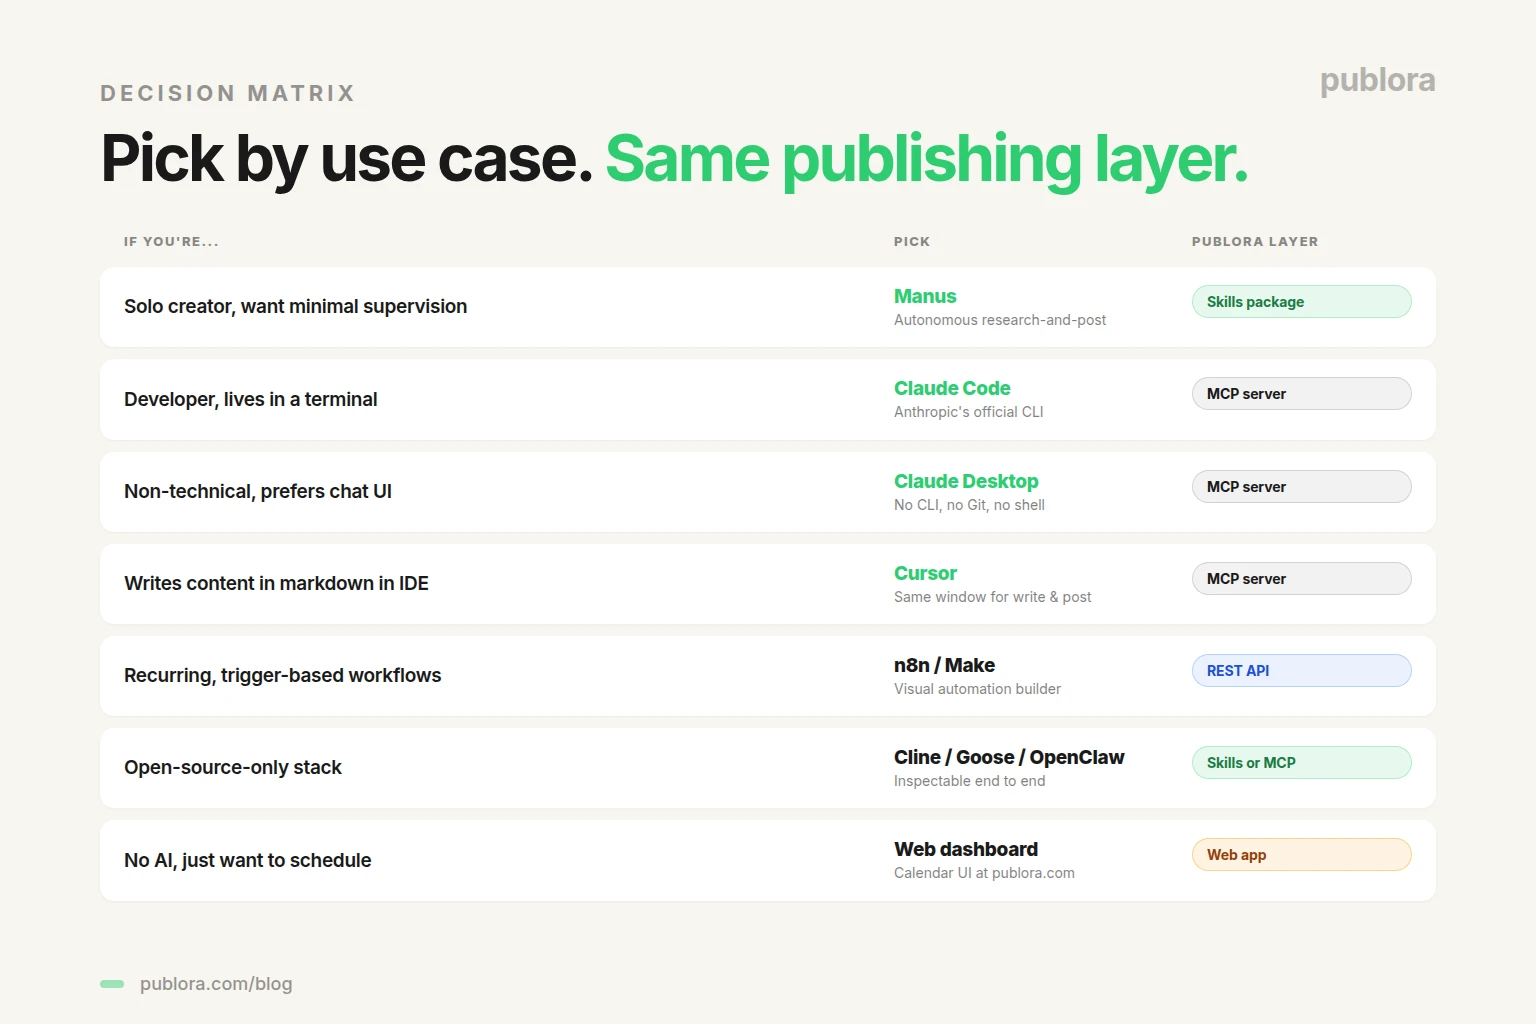Click the green "Same publishing layer." heading
This screenshot has width=1536, height=1024.
coord(927,160)
